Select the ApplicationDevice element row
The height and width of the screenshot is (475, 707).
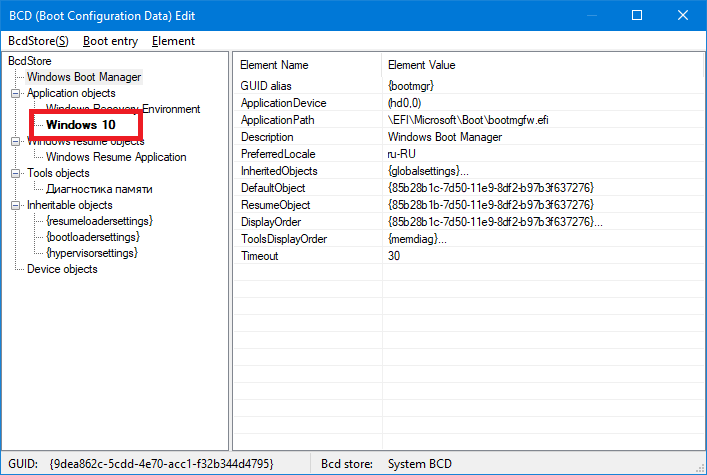469,103
